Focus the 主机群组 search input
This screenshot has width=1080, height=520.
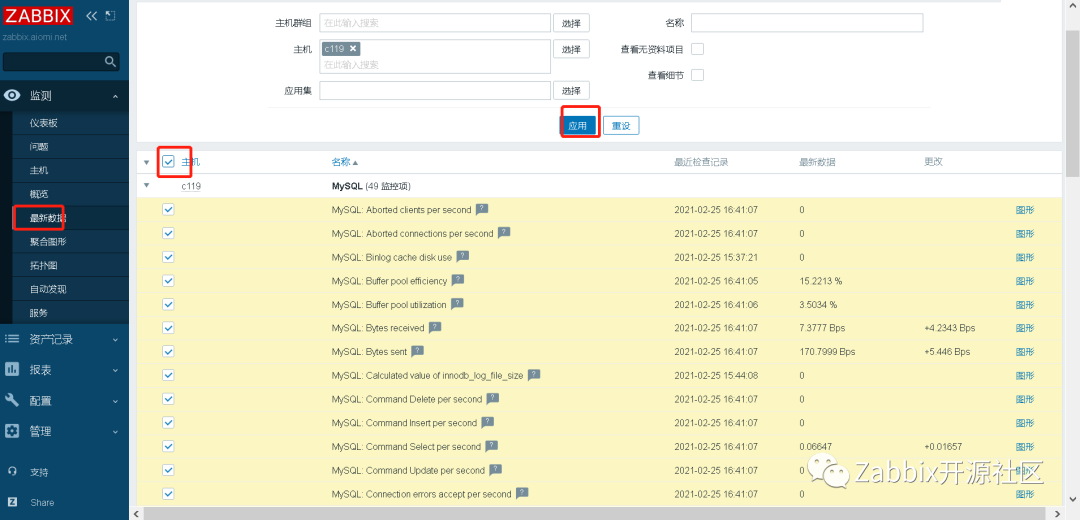435,23
